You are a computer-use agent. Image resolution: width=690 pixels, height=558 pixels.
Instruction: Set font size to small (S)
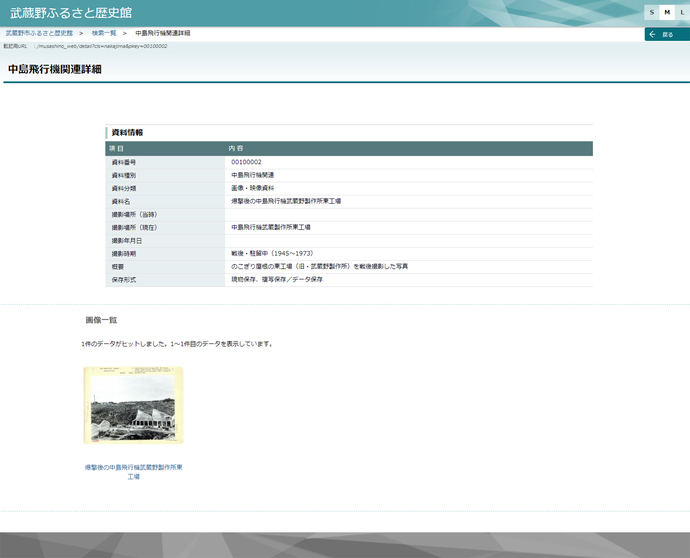point(652,12)
